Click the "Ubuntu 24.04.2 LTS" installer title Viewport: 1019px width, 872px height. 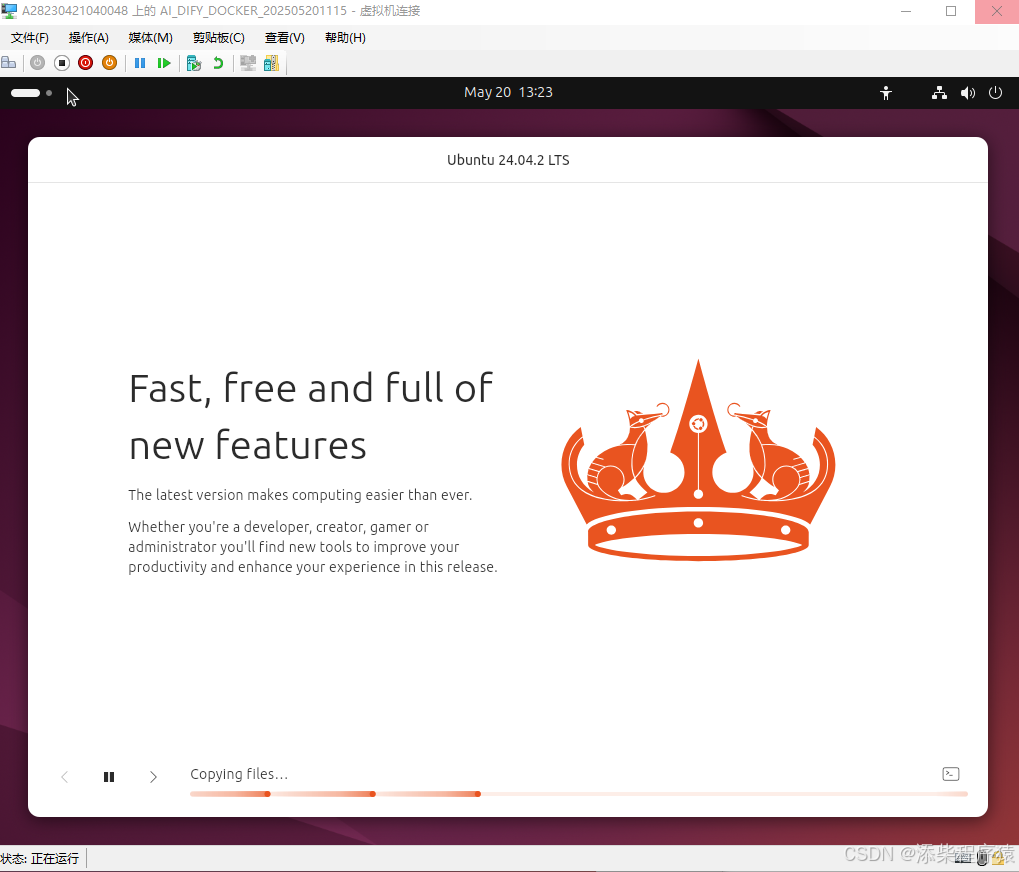click(508, 160)
